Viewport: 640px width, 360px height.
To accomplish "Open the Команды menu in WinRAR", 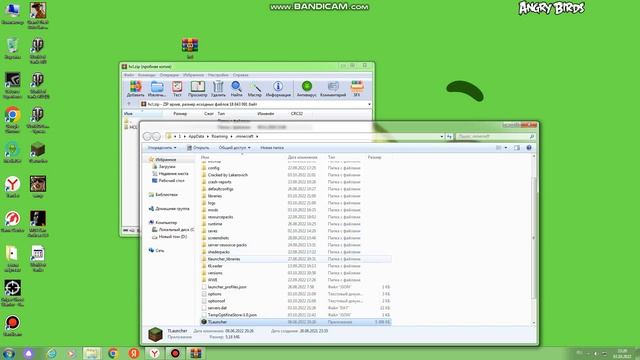I will (147, 75).
